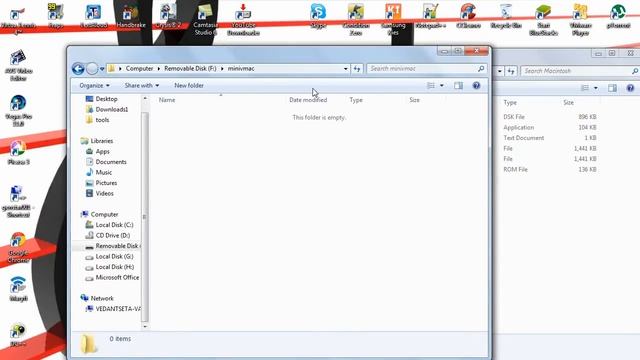This screenshot has height=360, width=640.
Task: Click navigation pane scrollbar up arrow
Action: (145, 98)
